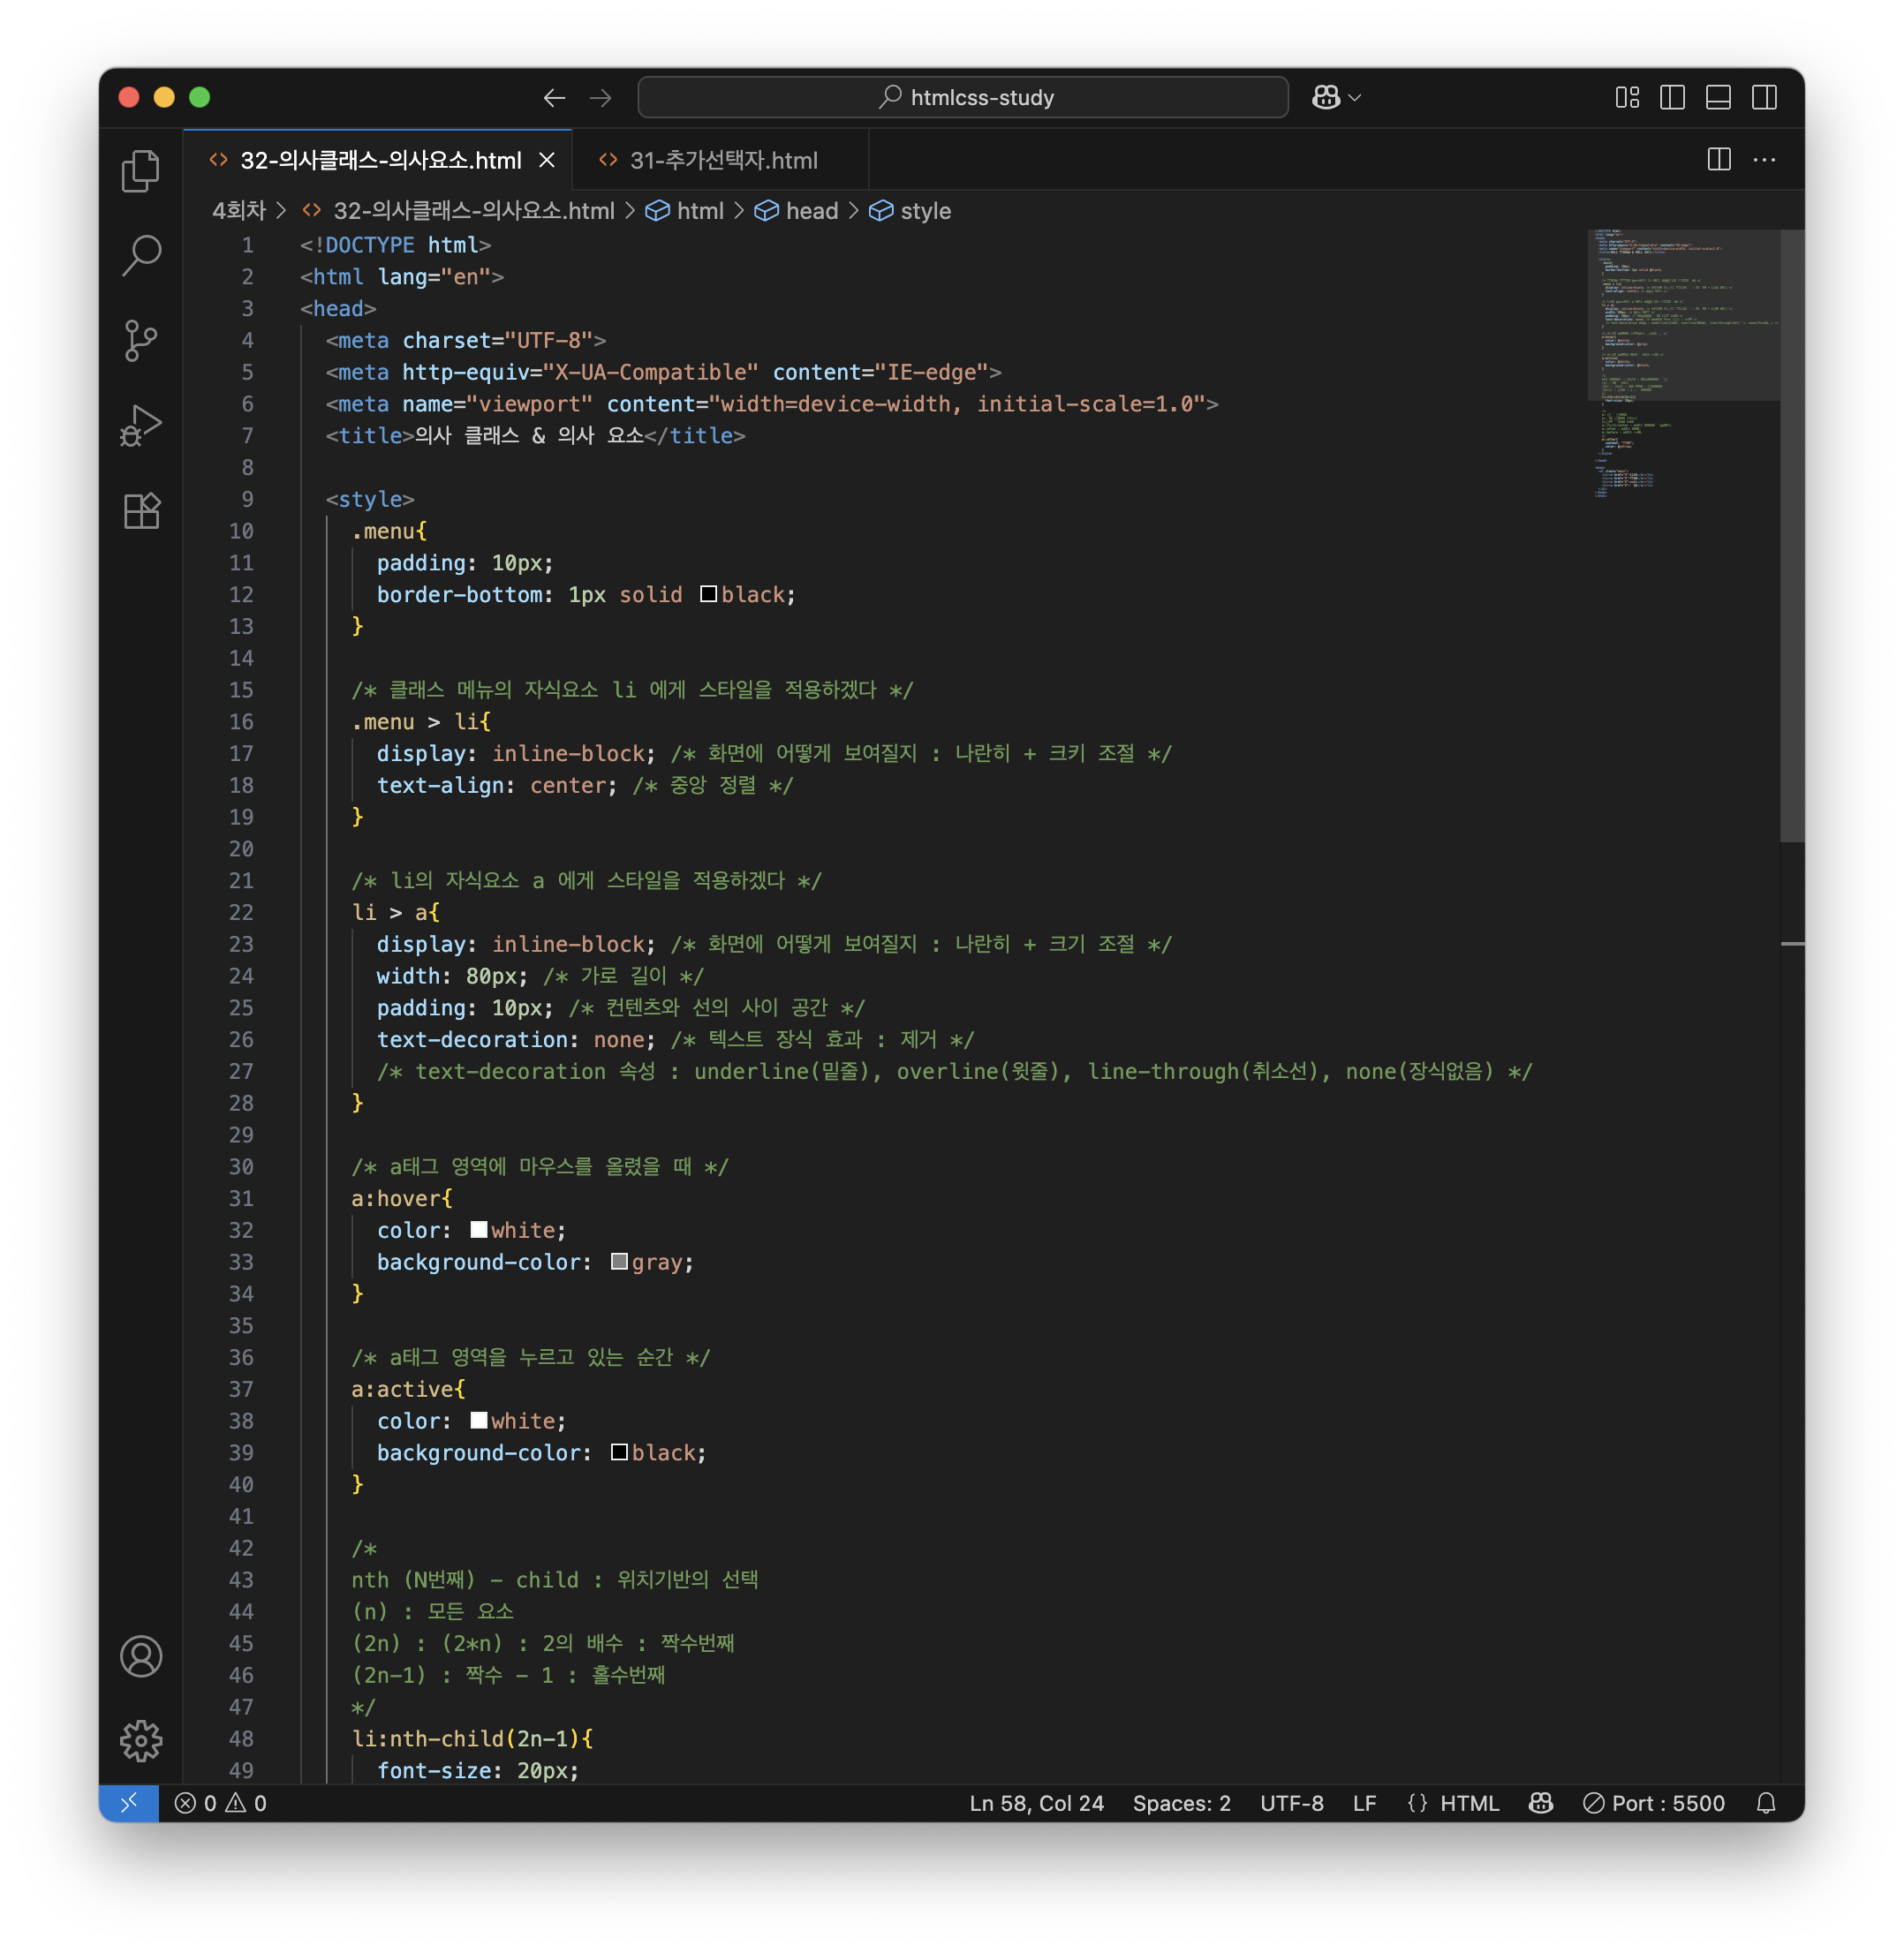Open the Run and Debug view
The image size is (1904, 1953).
pyautogui.click(x=141, y=426)
